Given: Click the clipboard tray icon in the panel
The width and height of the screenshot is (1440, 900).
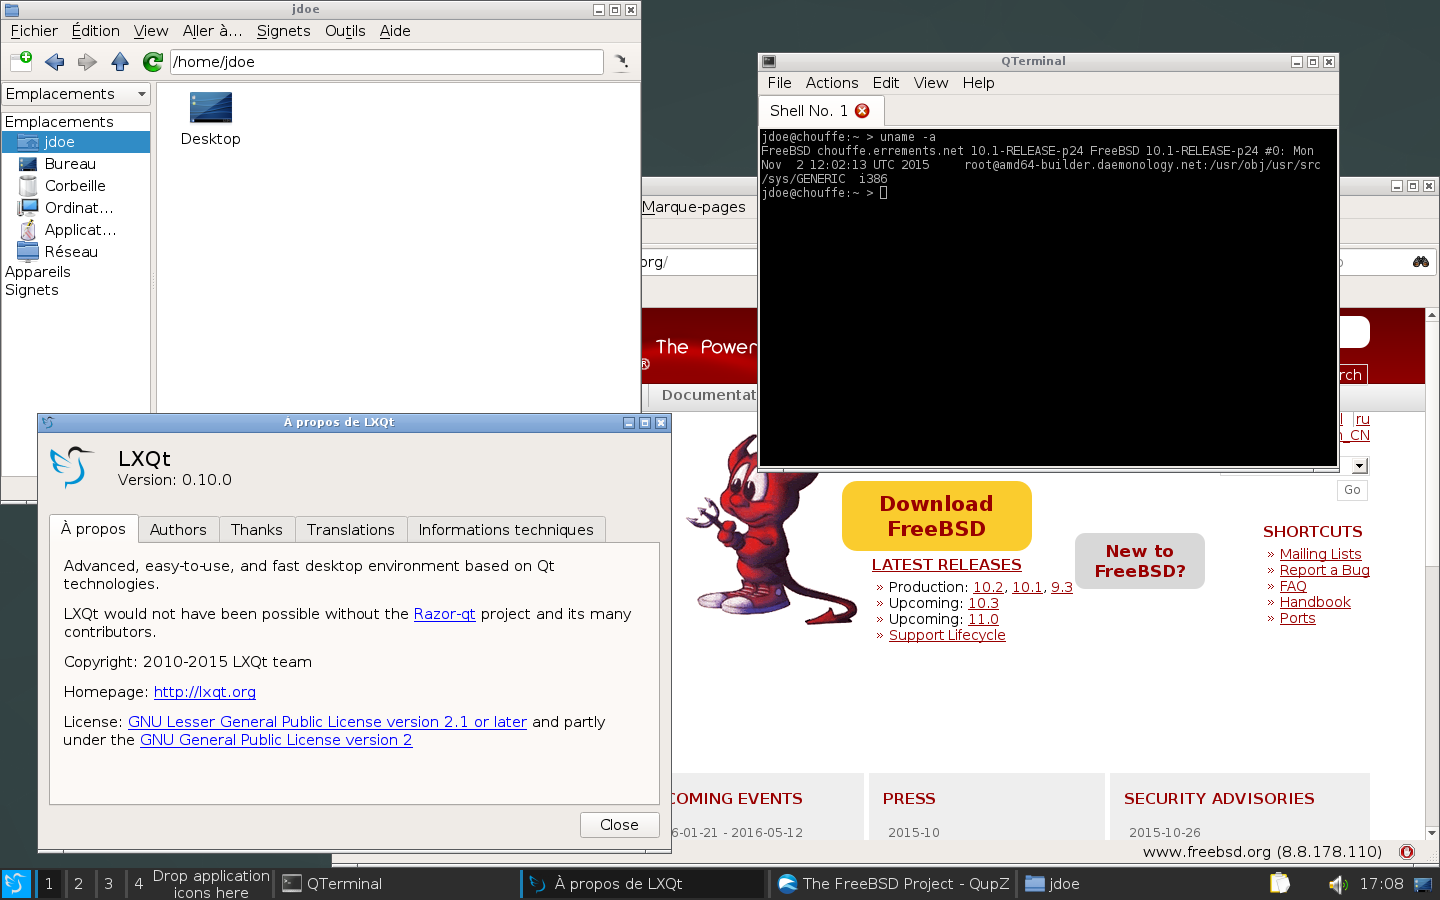Looking at the screenshot, I should coord(1280,884).
